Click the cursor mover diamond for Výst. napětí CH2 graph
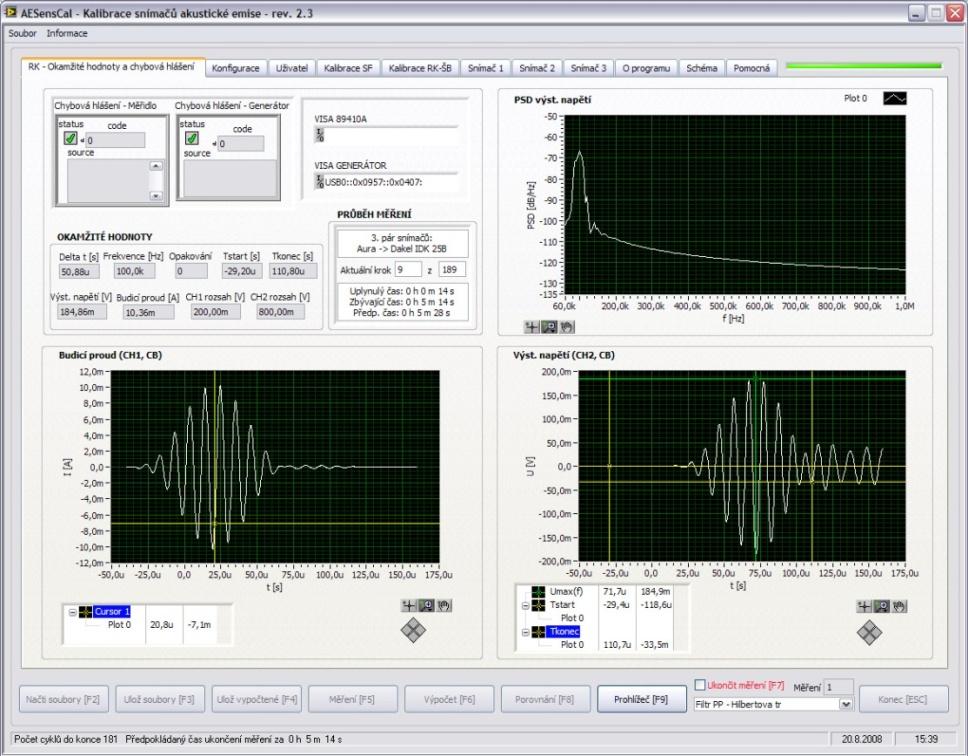The width and height of the screenshot is (968, 756). [x=869, y=633]
